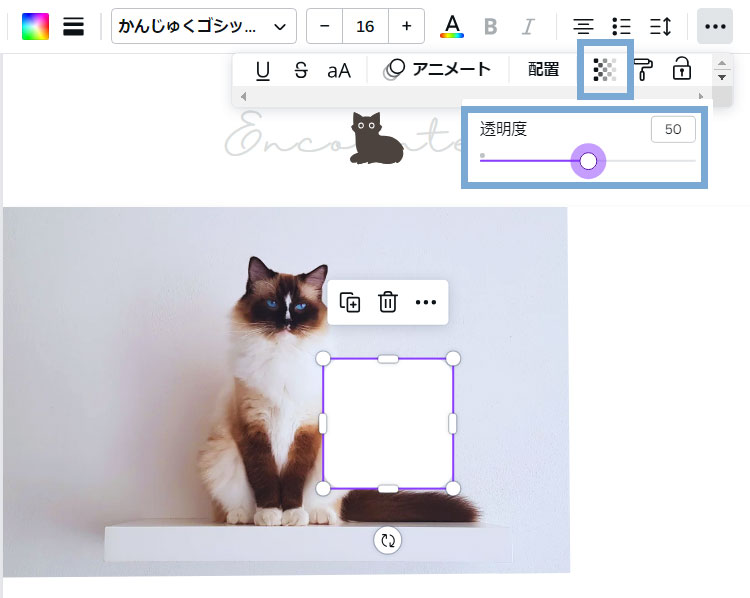Click the rotate handle below the square

point(387,541)
